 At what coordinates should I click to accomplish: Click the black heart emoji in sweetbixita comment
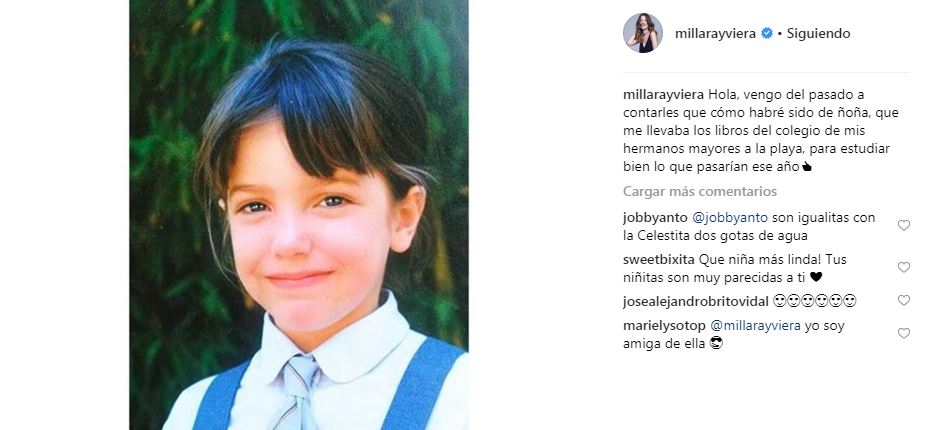point(816,277)
